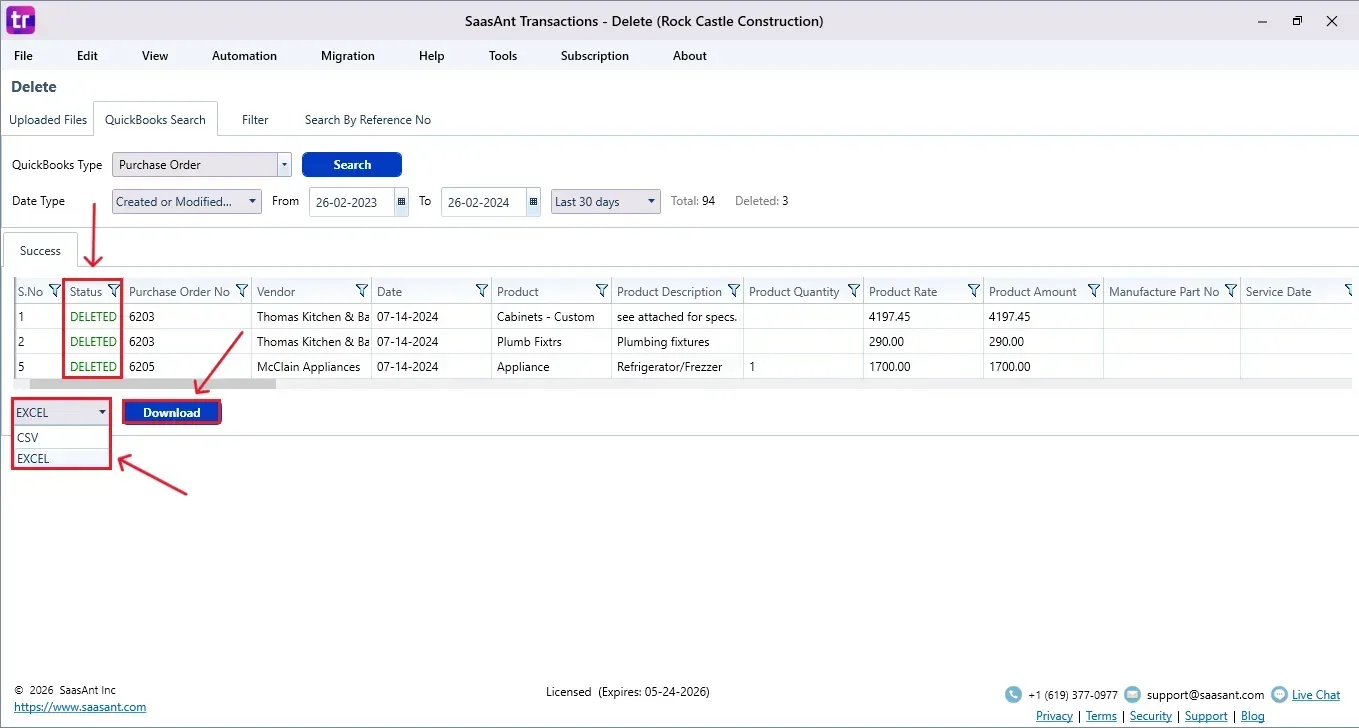
Task: Click filter icon on Product Rate column
Action: point(974,291)
